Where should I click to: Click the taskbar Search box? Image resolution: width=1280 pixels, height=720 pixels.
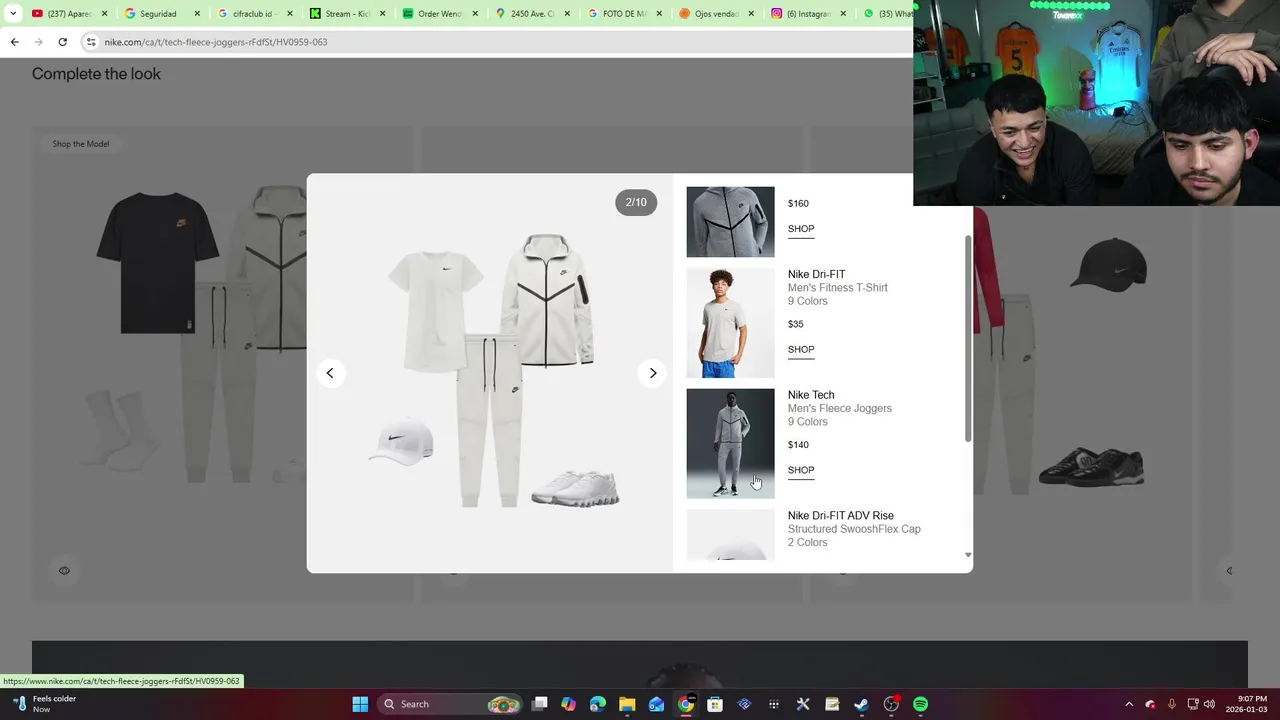(x=450, y=704)
